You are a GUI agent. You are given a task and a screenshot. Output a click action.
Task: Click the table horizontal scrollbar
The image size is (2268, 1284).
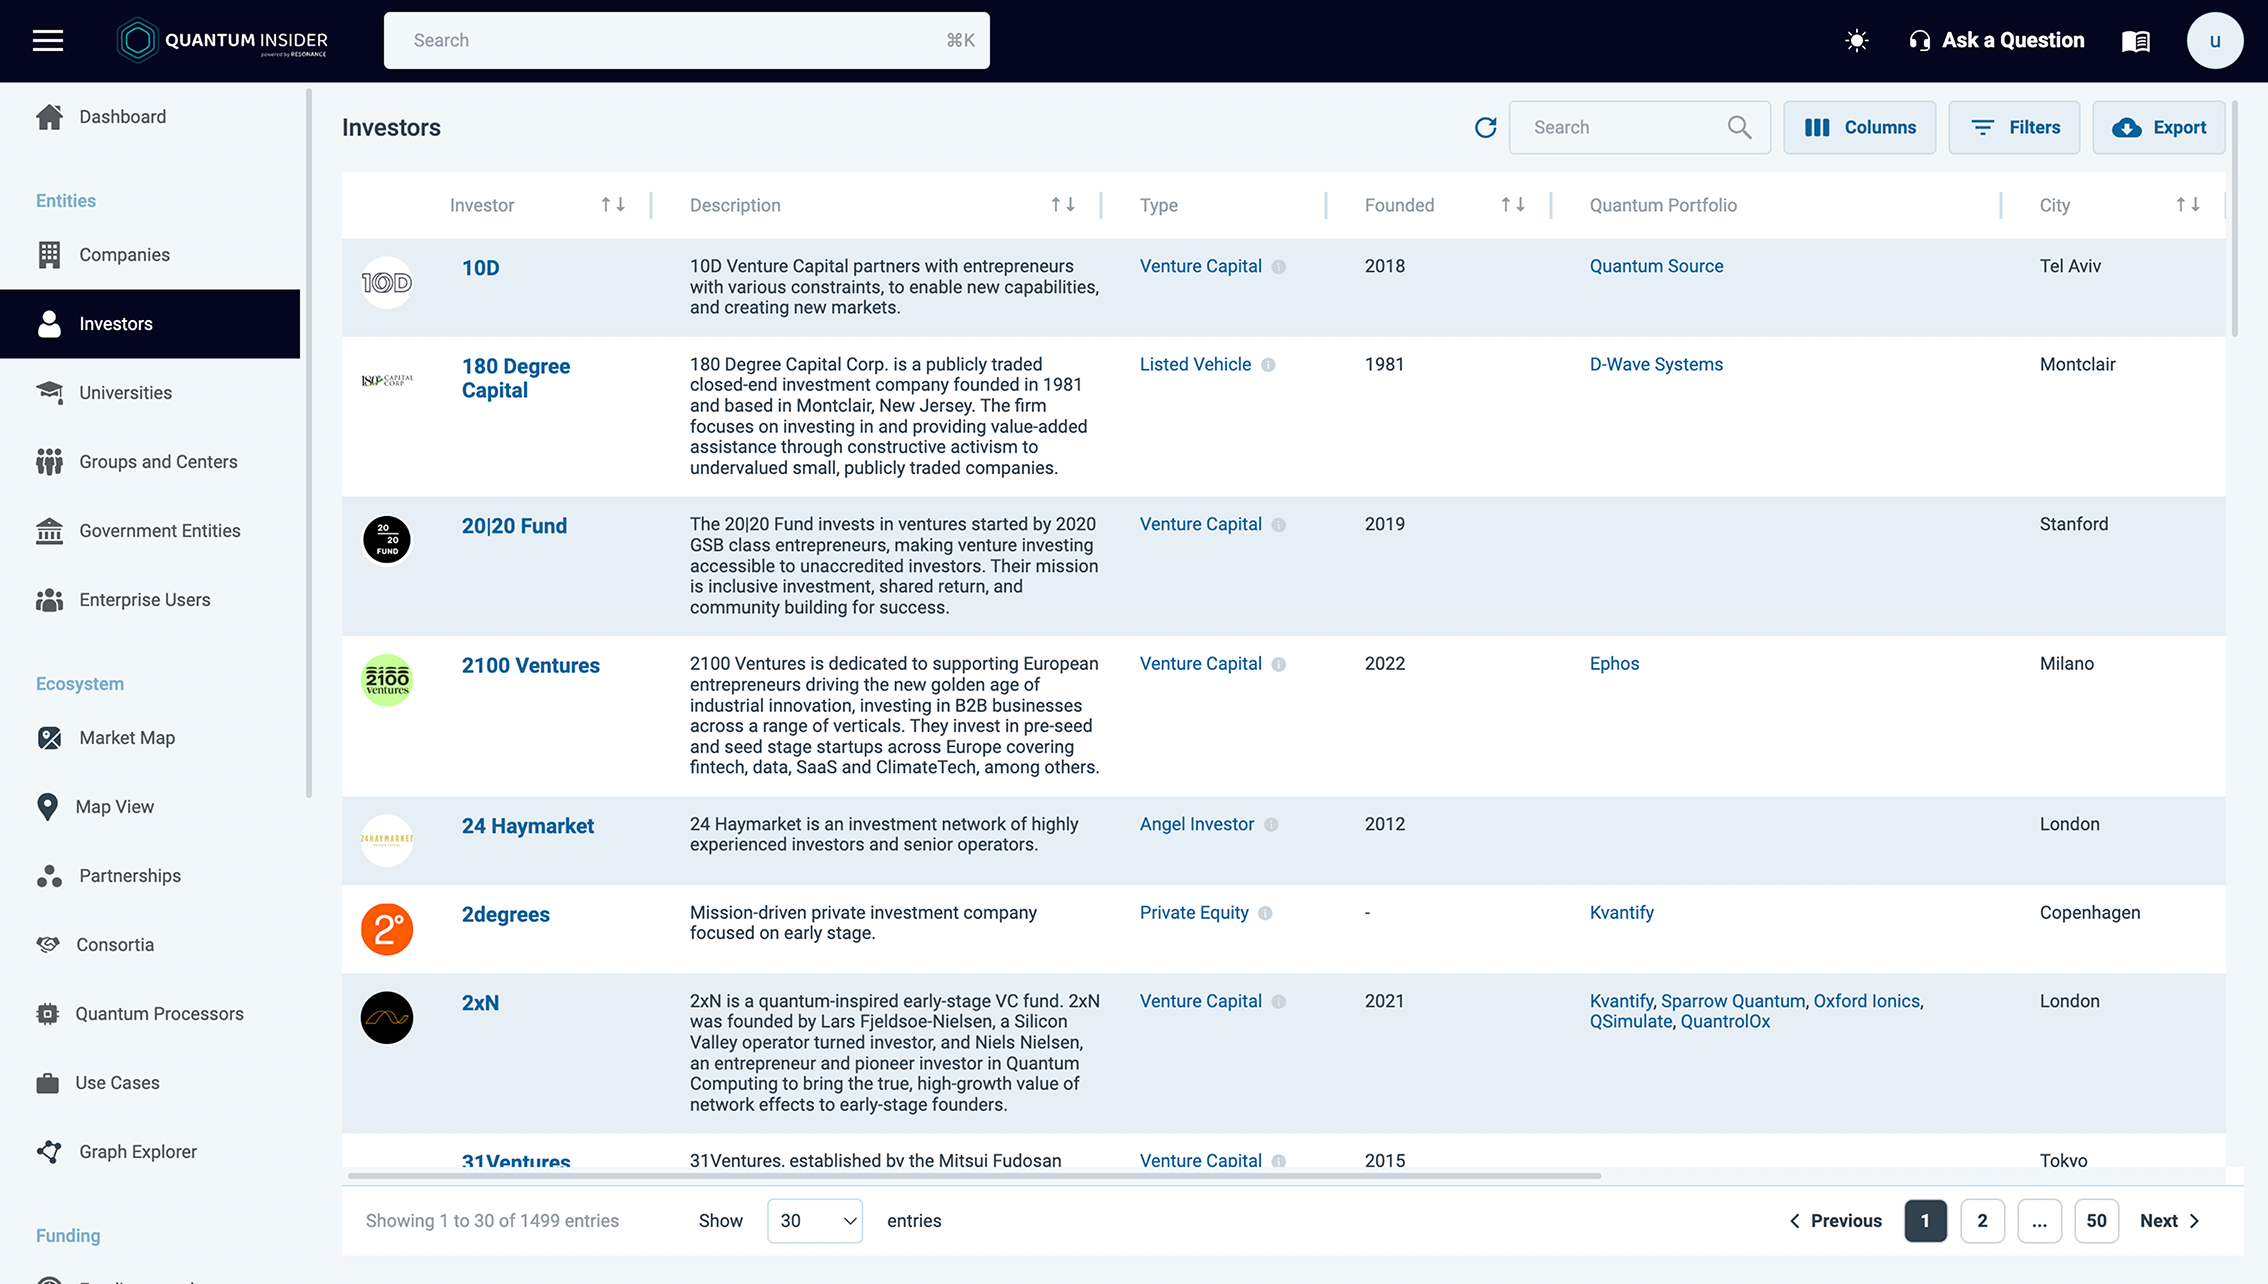click(x=973, y=1176)
